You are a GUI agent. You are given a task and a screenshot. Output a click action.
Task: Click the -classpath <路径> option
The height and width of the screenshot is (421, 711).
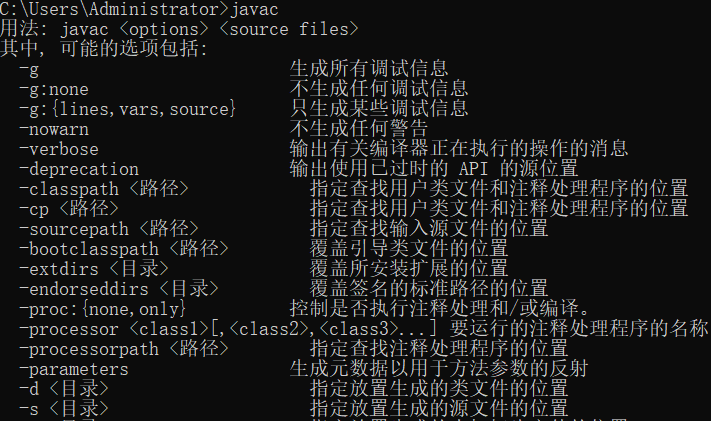(104, 189)
